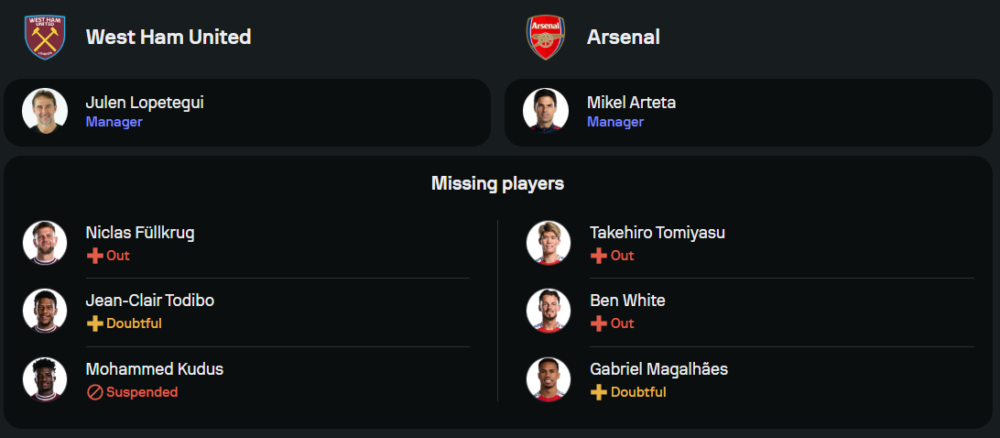Open Gabriel Magalhães's player name
The width and height of the screenshot is (1000, 438).
point(659,369)
